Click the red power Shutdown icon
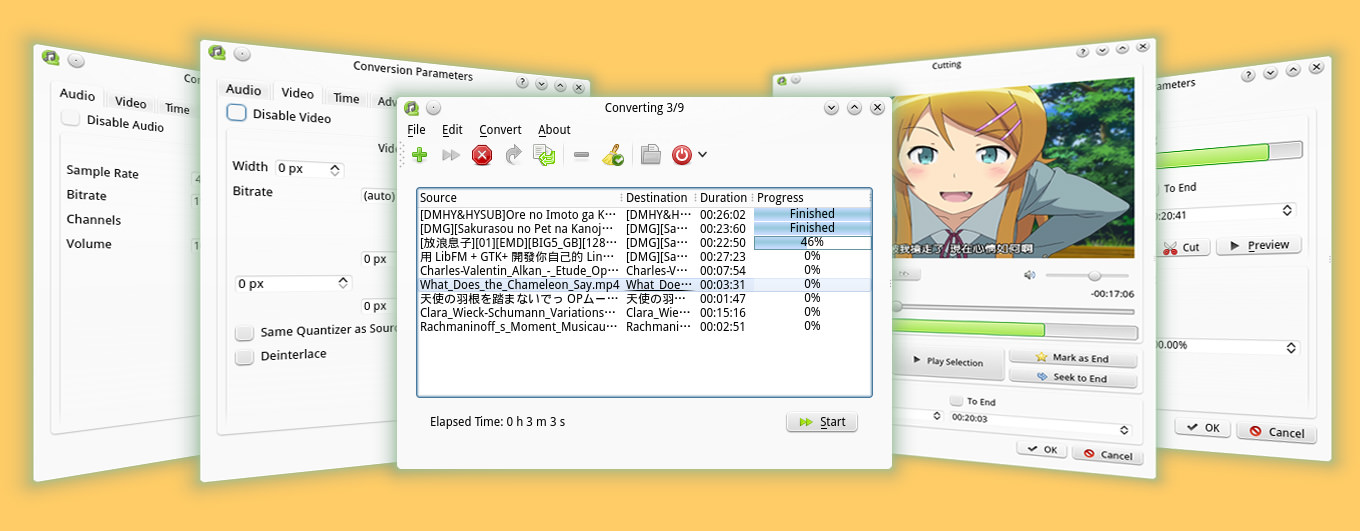The image size is (1360, 531). (682, 155)
